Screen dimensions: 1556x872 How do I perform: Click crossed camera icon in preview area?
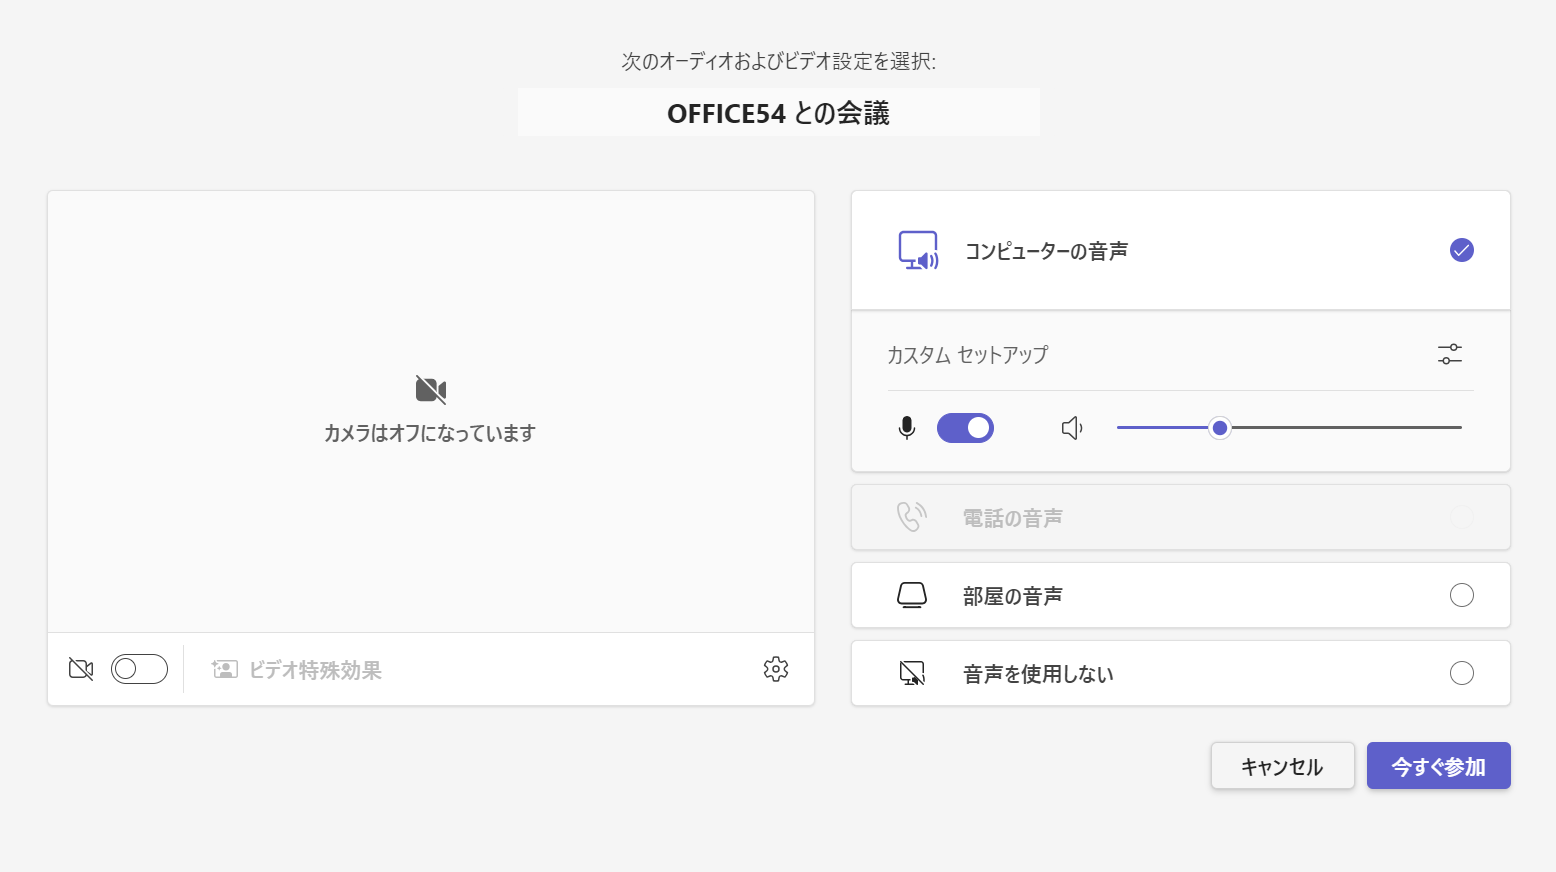(431, 389)
